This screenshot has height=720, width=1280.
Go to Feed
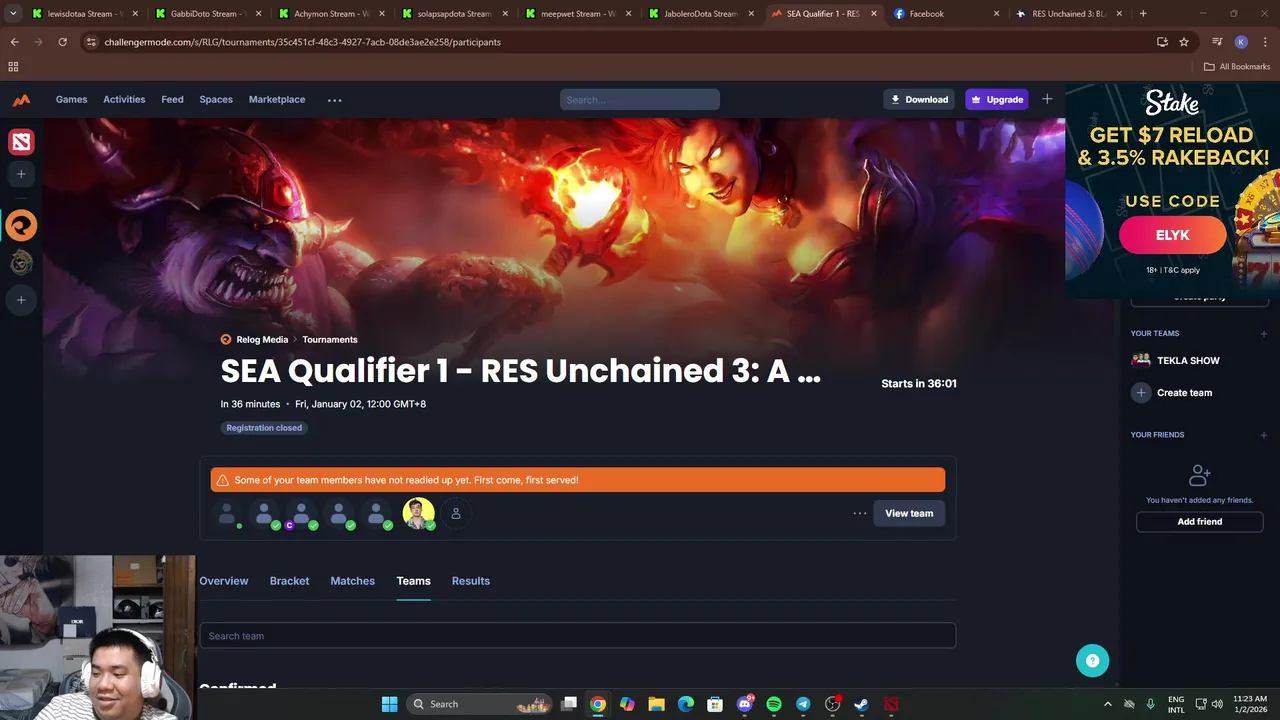(172, 100)
